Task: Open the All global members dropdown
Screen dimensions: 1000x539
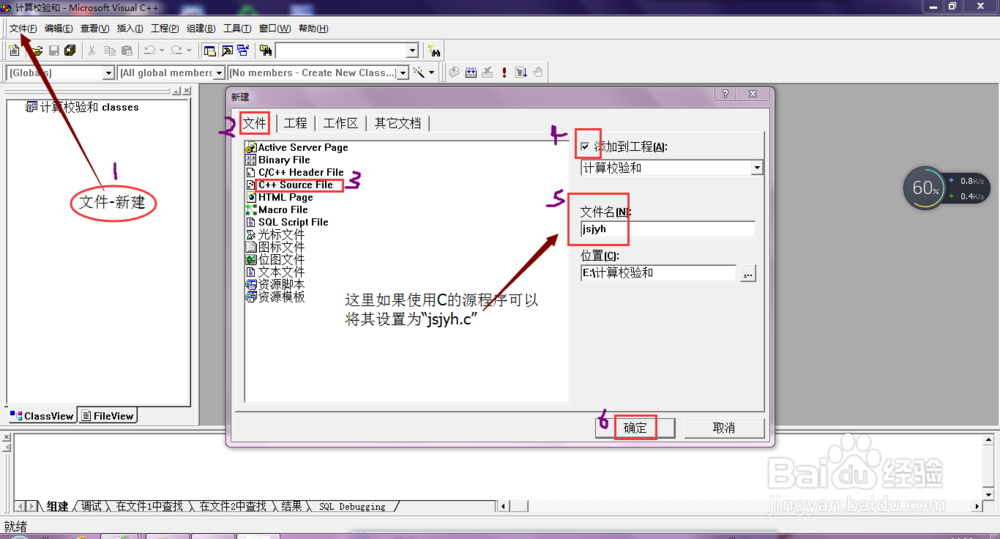Action: (x=219, y=73)
